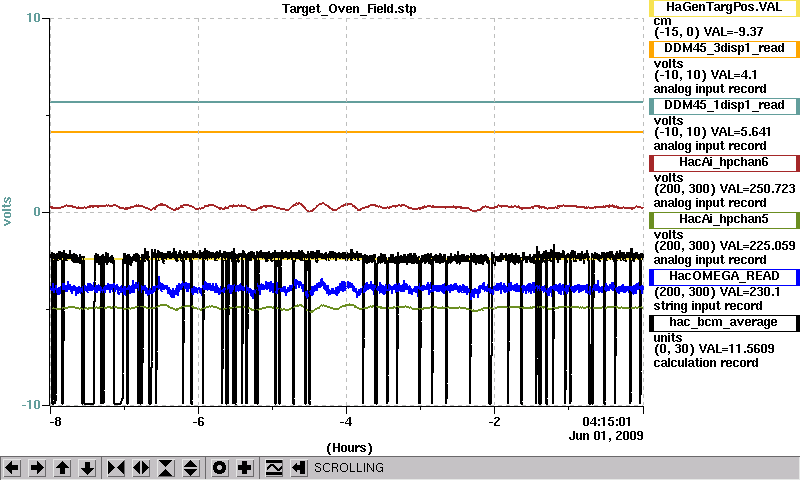Select the HacAi_hpchan5 green legend entry

(x=724, y=220)
